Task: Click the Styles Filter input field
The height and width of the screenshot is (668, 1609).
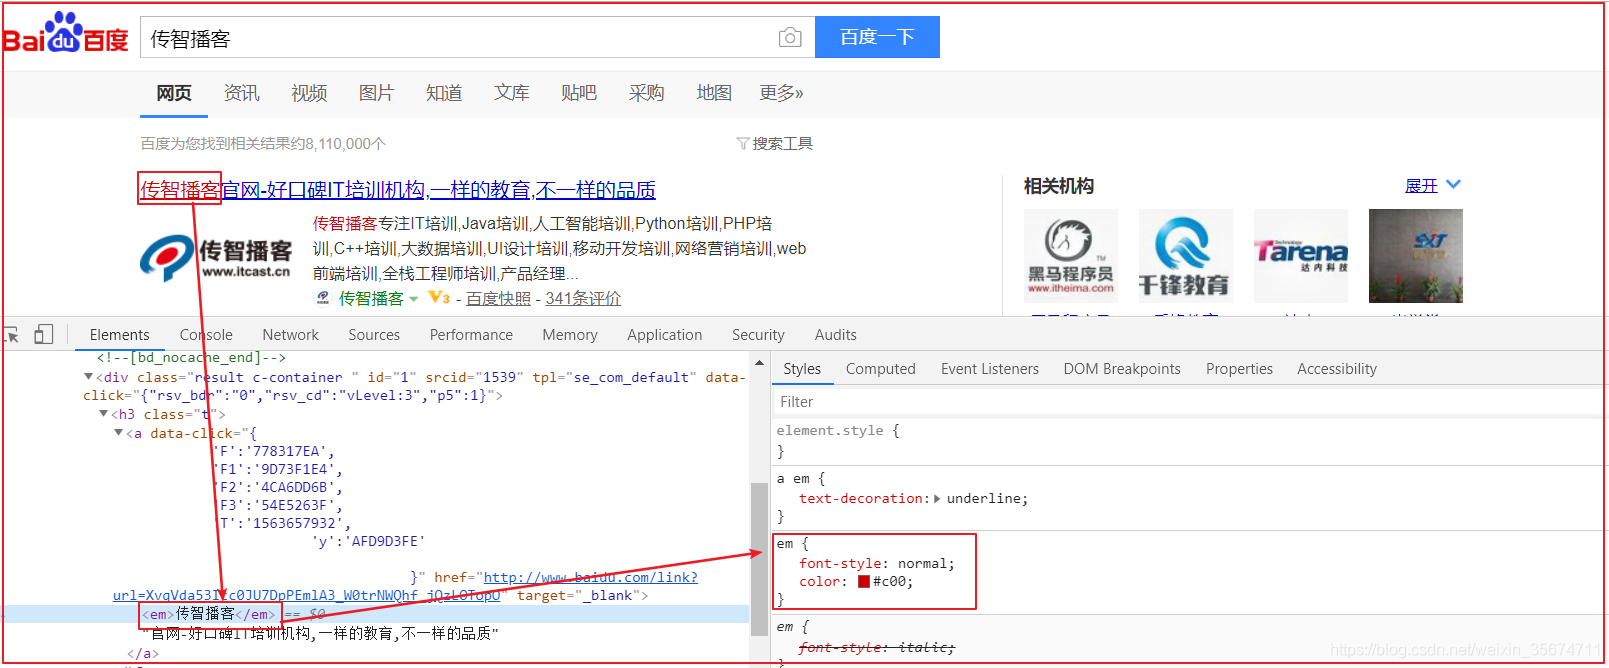Action: (x=1188, y=402)
